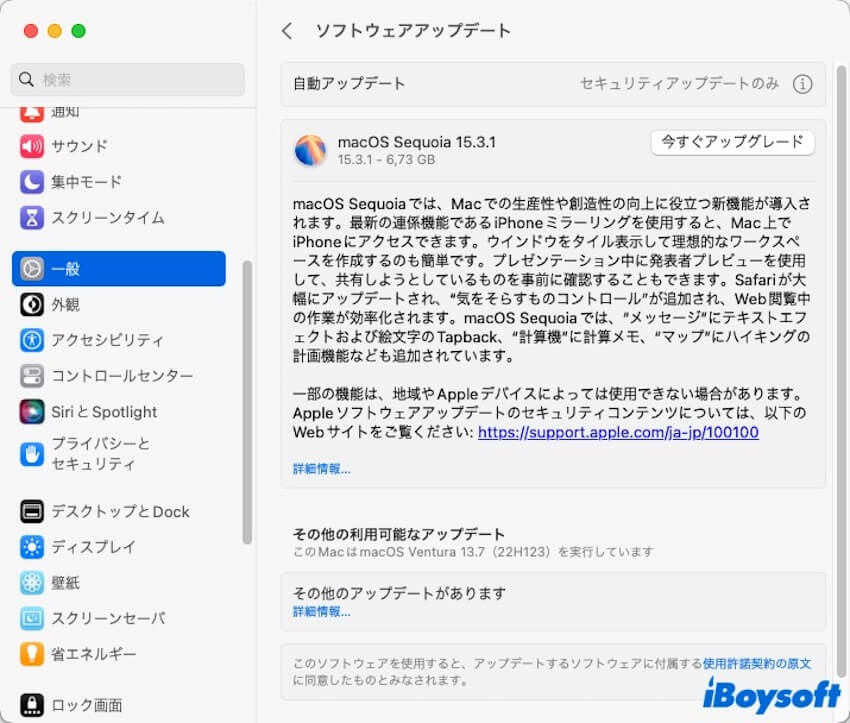Click the 15.3.1 - 6,73 GB size text
Image resolution: width=850 pixels, height=723 pixels.
[386, 160]
